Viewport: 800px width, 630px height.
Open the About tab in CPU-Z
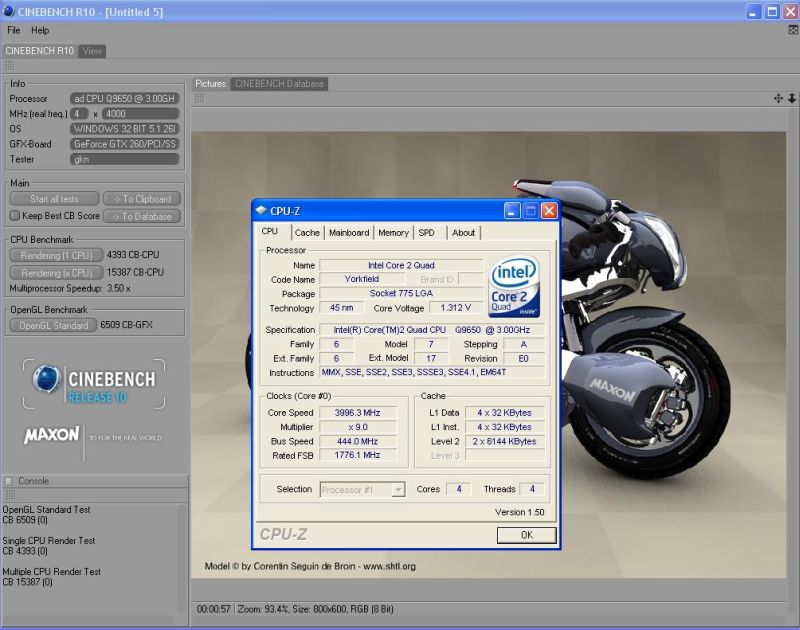coord(463,233)
